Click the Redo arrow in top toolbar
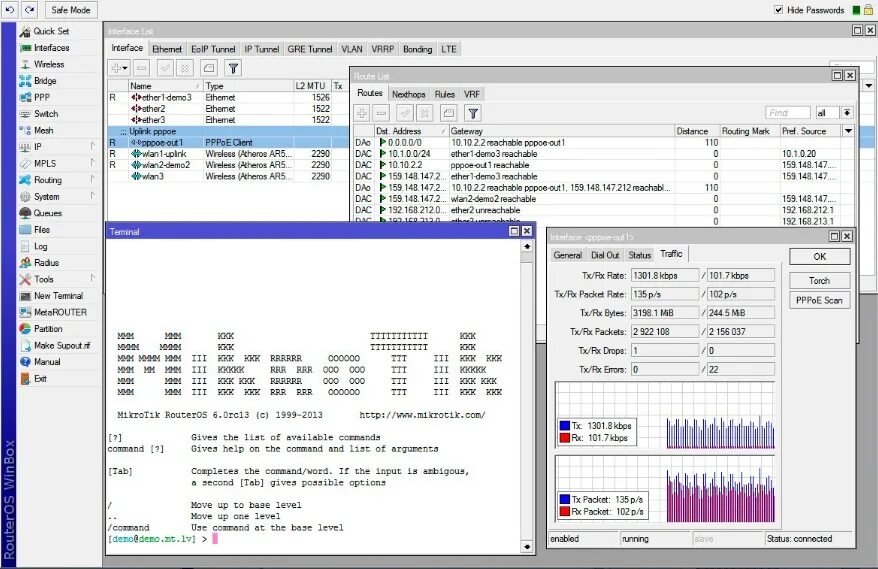 30,10
